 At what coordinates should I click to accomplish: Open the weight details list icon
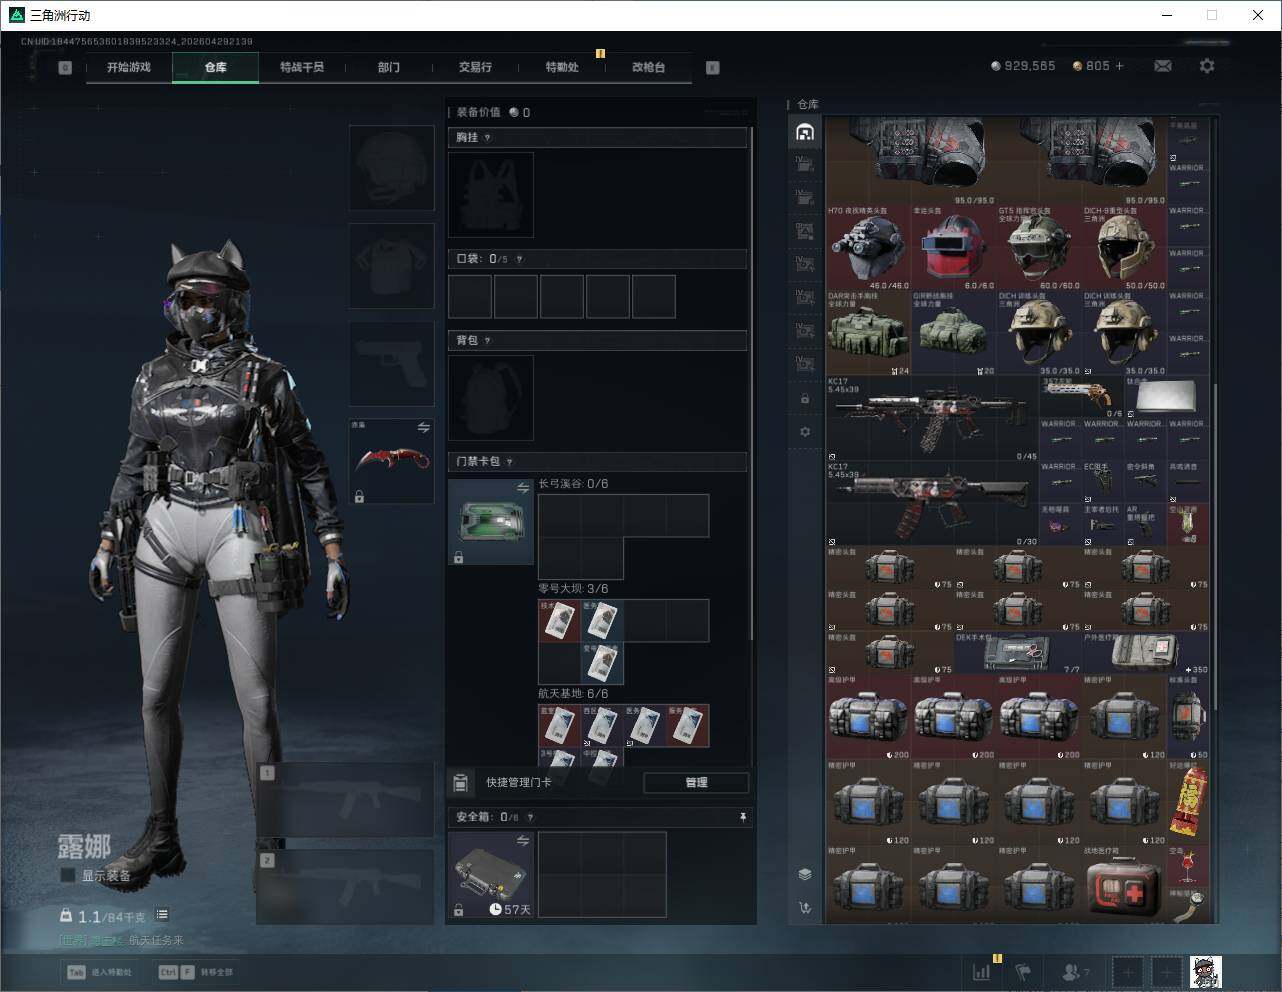162,915
